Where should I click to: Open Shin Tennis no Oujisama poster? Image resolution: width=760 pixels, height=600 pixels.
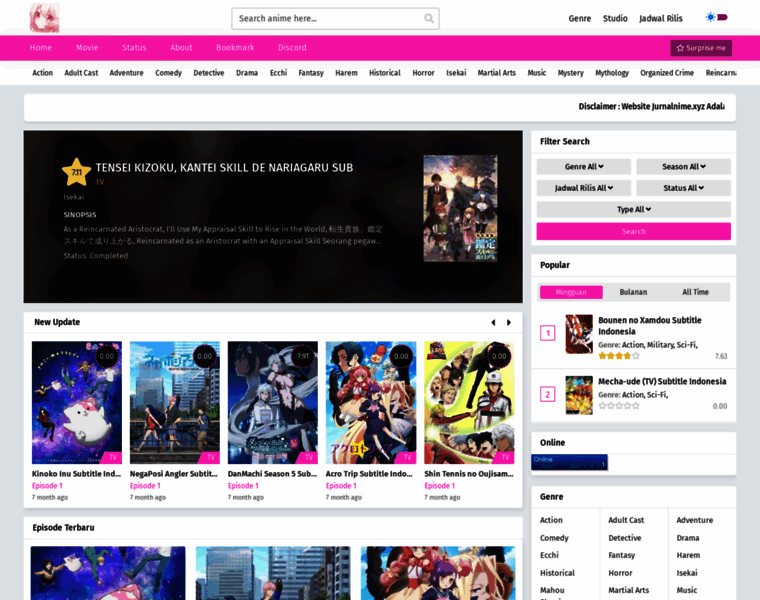(469, 403)
